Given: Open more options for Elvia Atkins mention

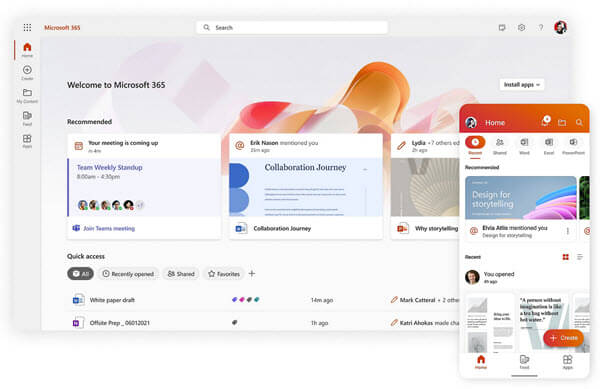Looking at the screenshot, I should click(568, 231).
